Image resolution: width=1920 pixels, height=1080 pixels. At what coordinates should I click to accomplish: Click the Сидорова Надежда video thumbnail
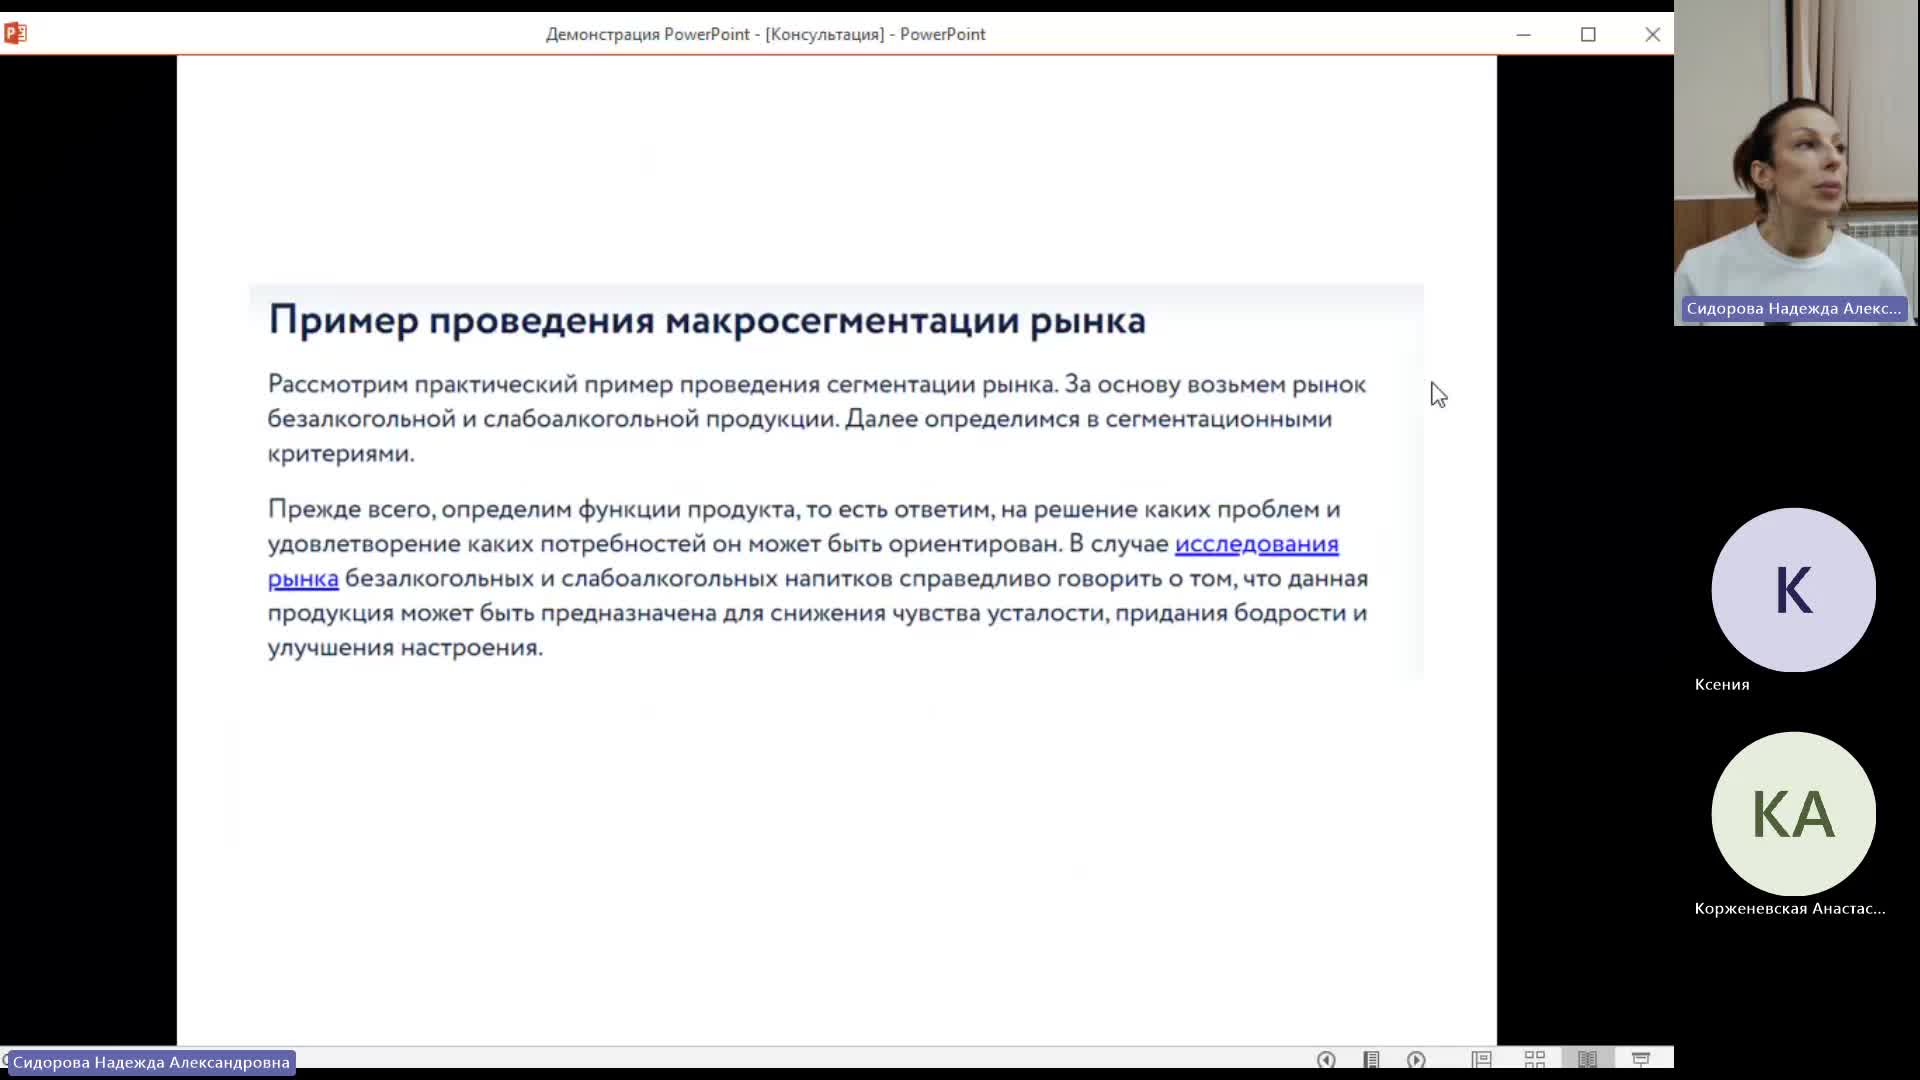pos(1796,163)
